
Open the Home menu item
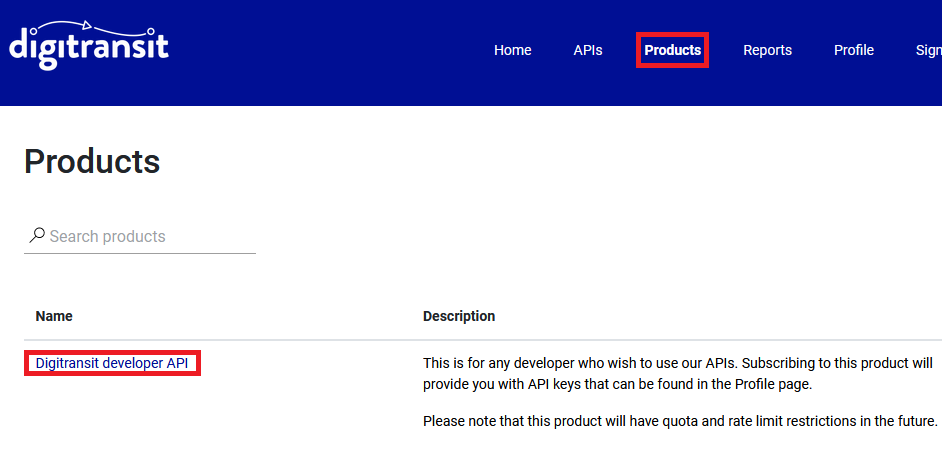(512, 50)
